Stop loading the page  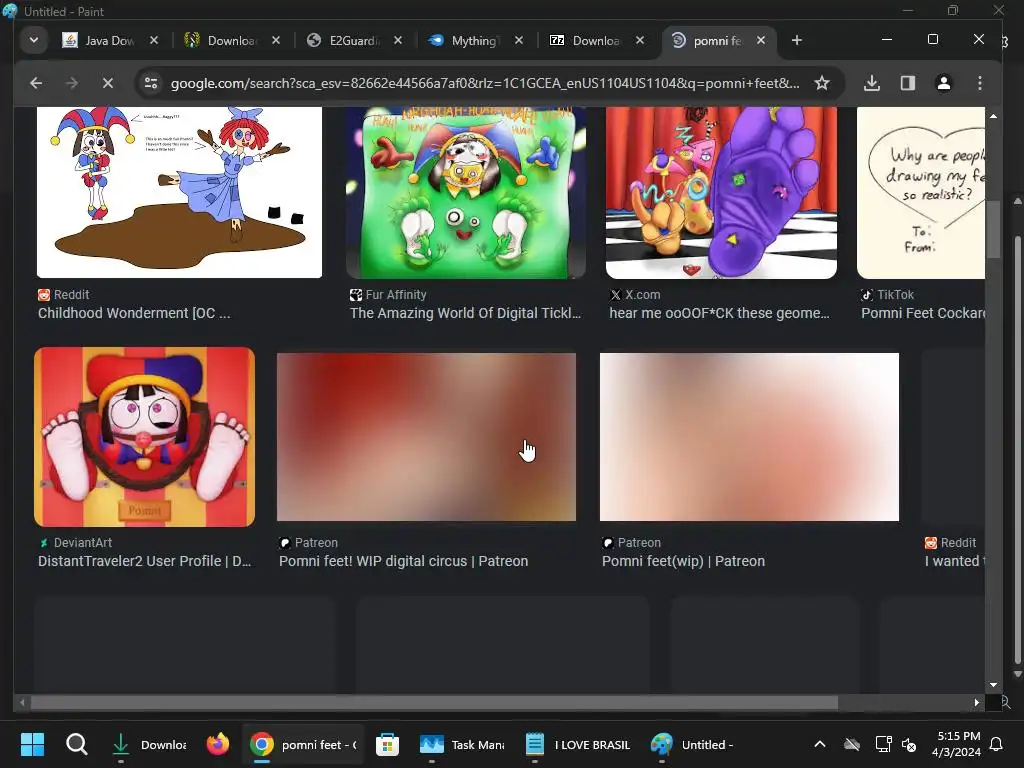(x=108, y=83)
